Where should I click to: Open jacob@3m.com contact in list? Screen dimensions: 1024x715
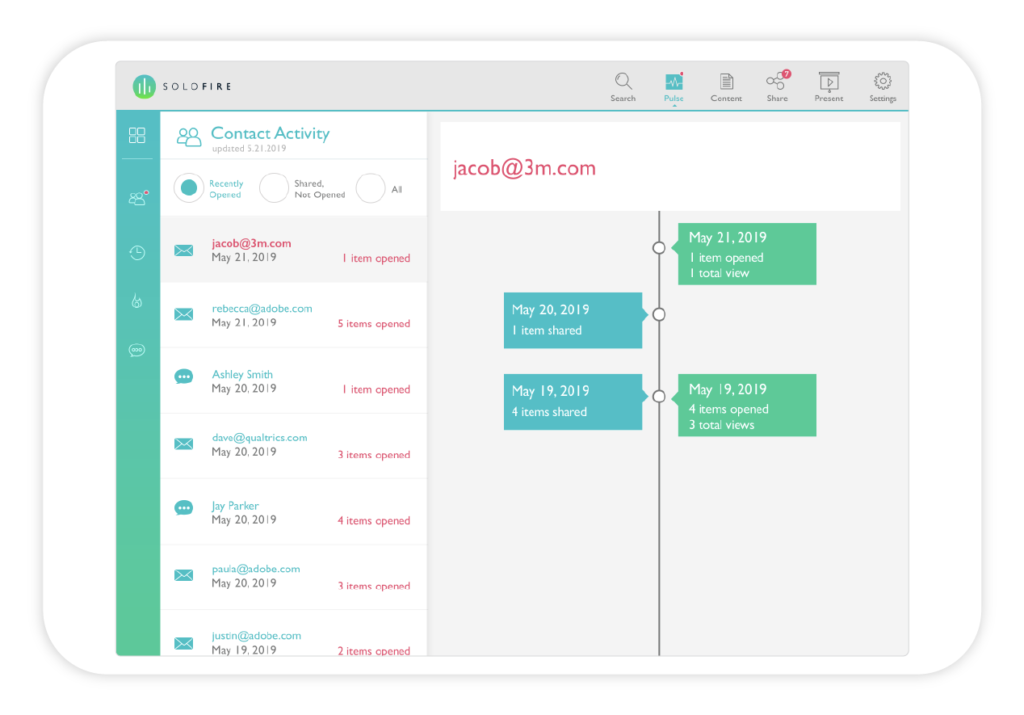tap(294, 250)
